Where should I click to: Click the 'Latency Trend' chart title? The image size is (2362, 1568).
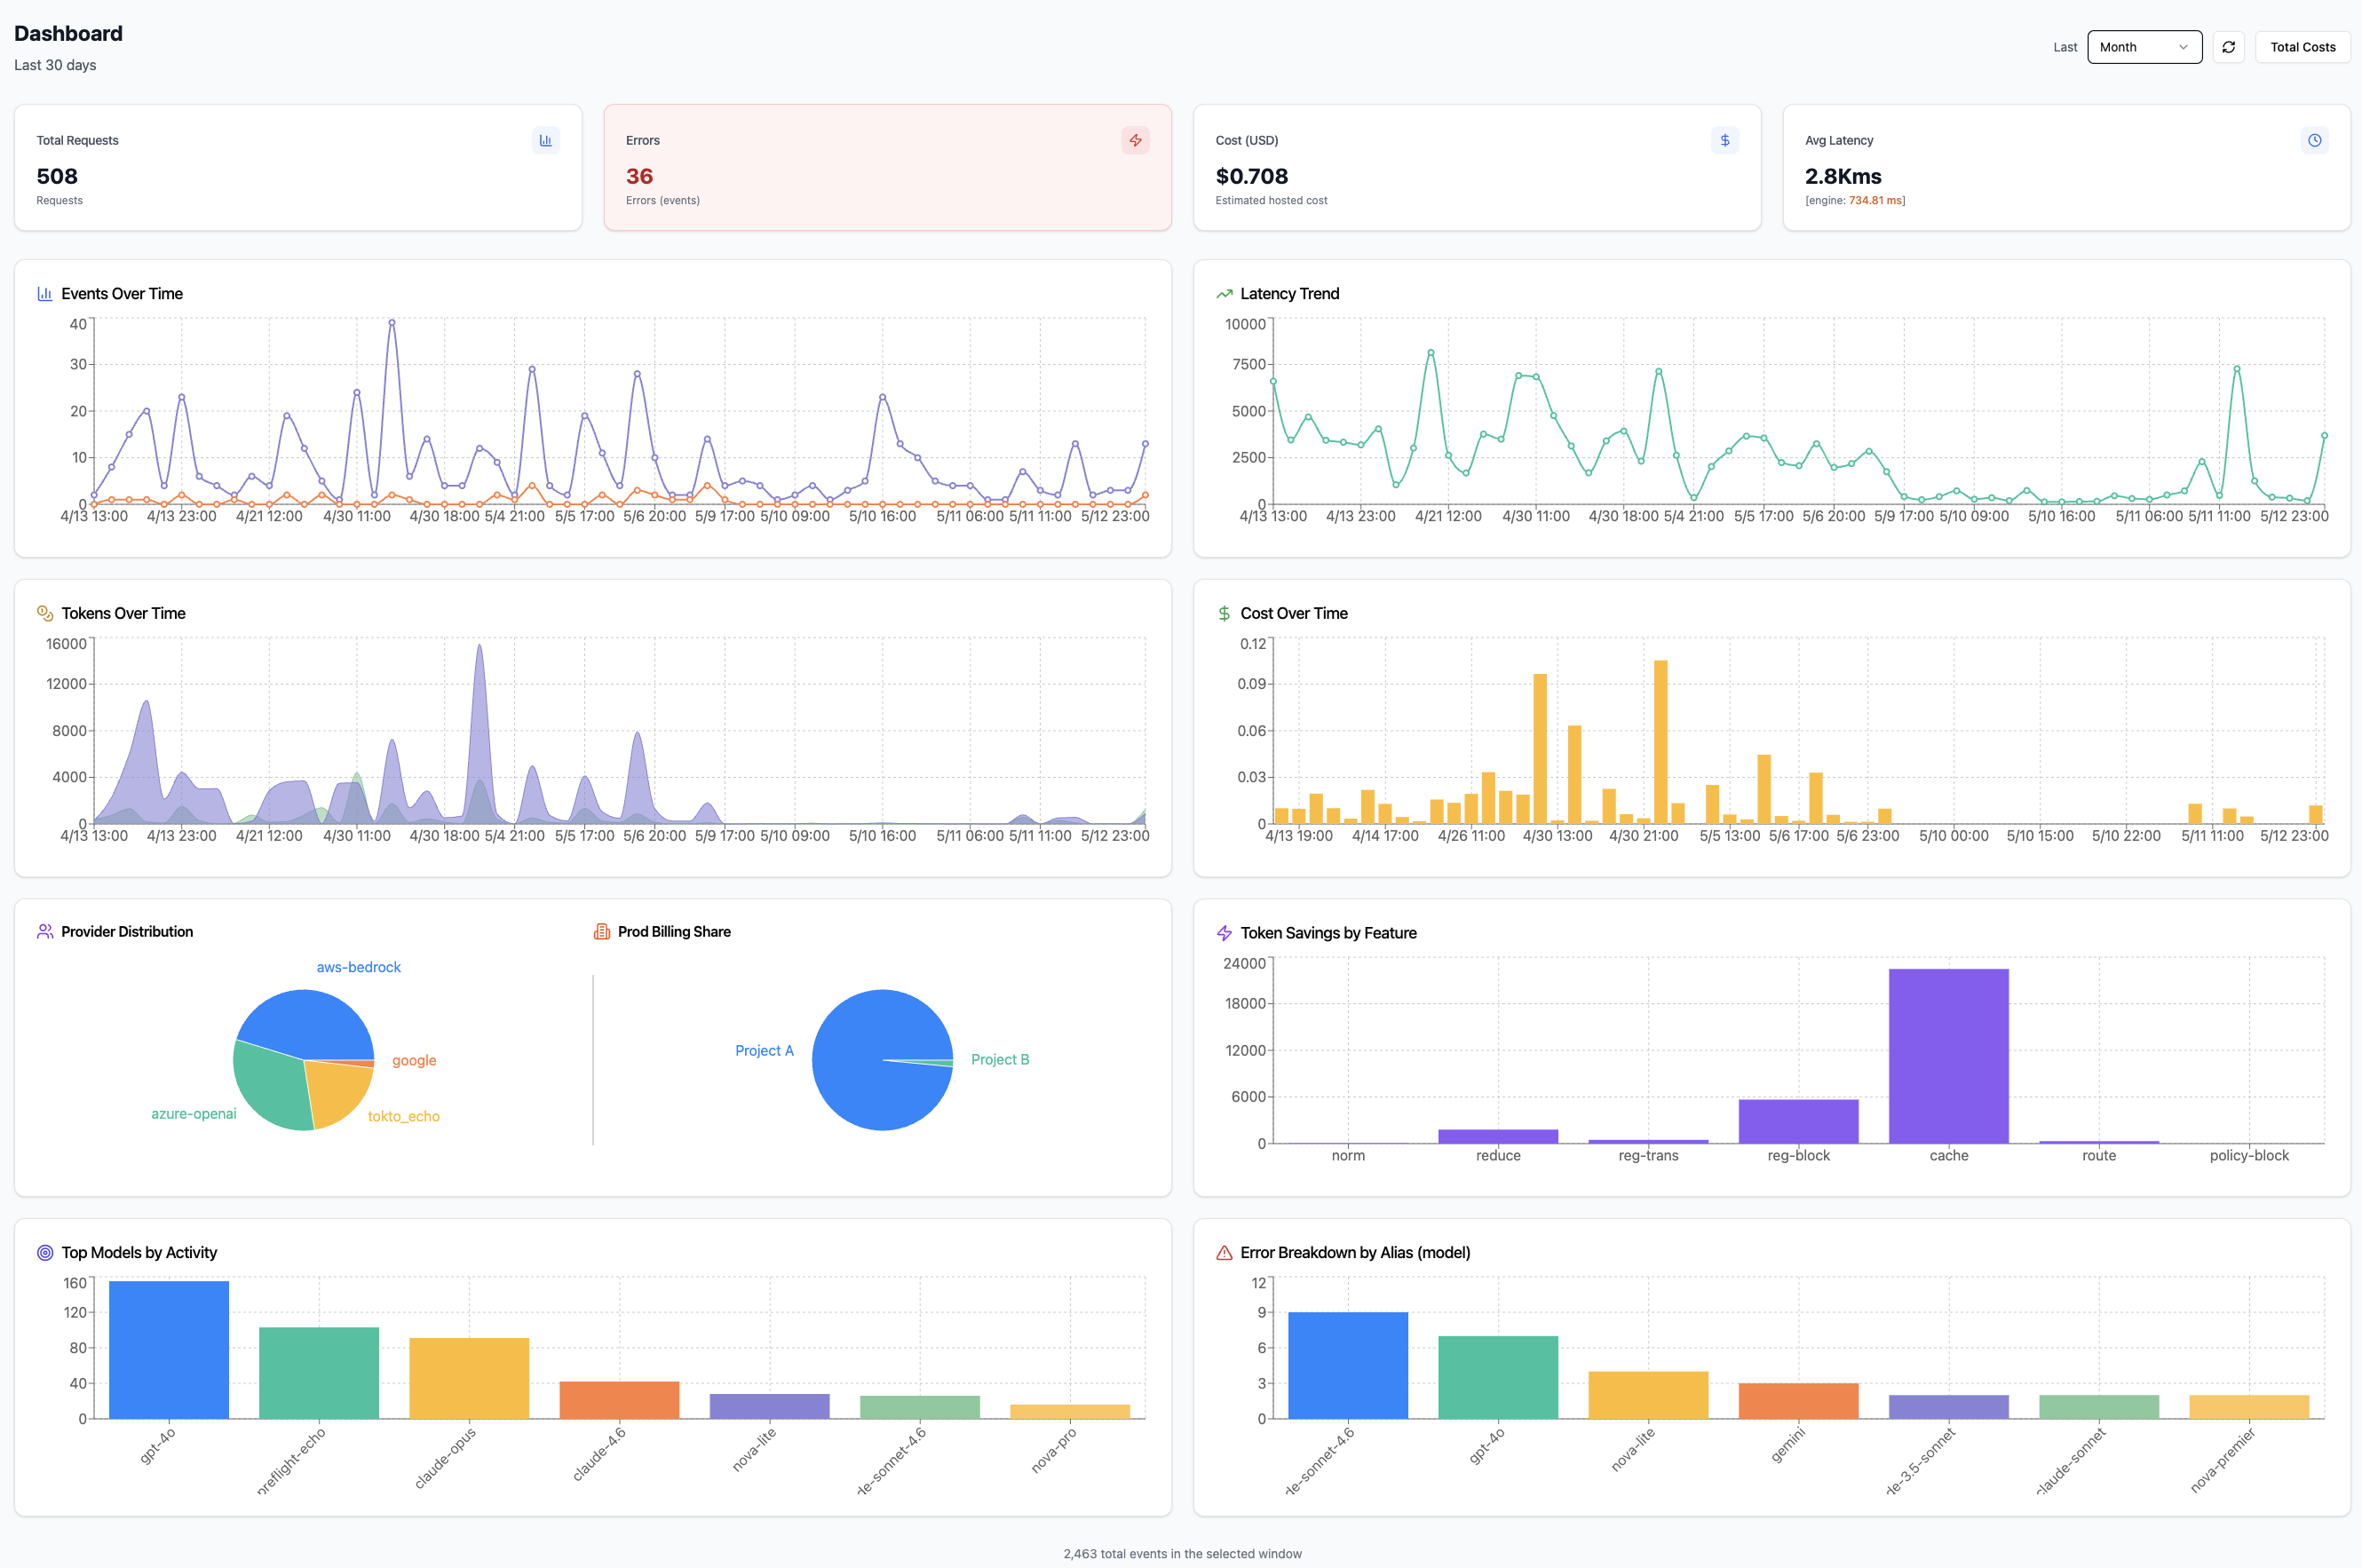(x=1289, y=294)
